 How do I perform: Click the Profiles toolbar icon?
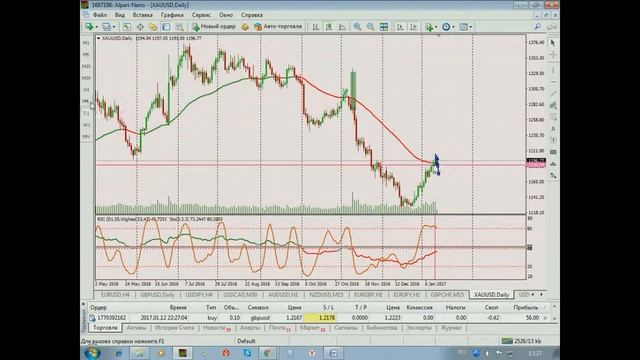106,27
